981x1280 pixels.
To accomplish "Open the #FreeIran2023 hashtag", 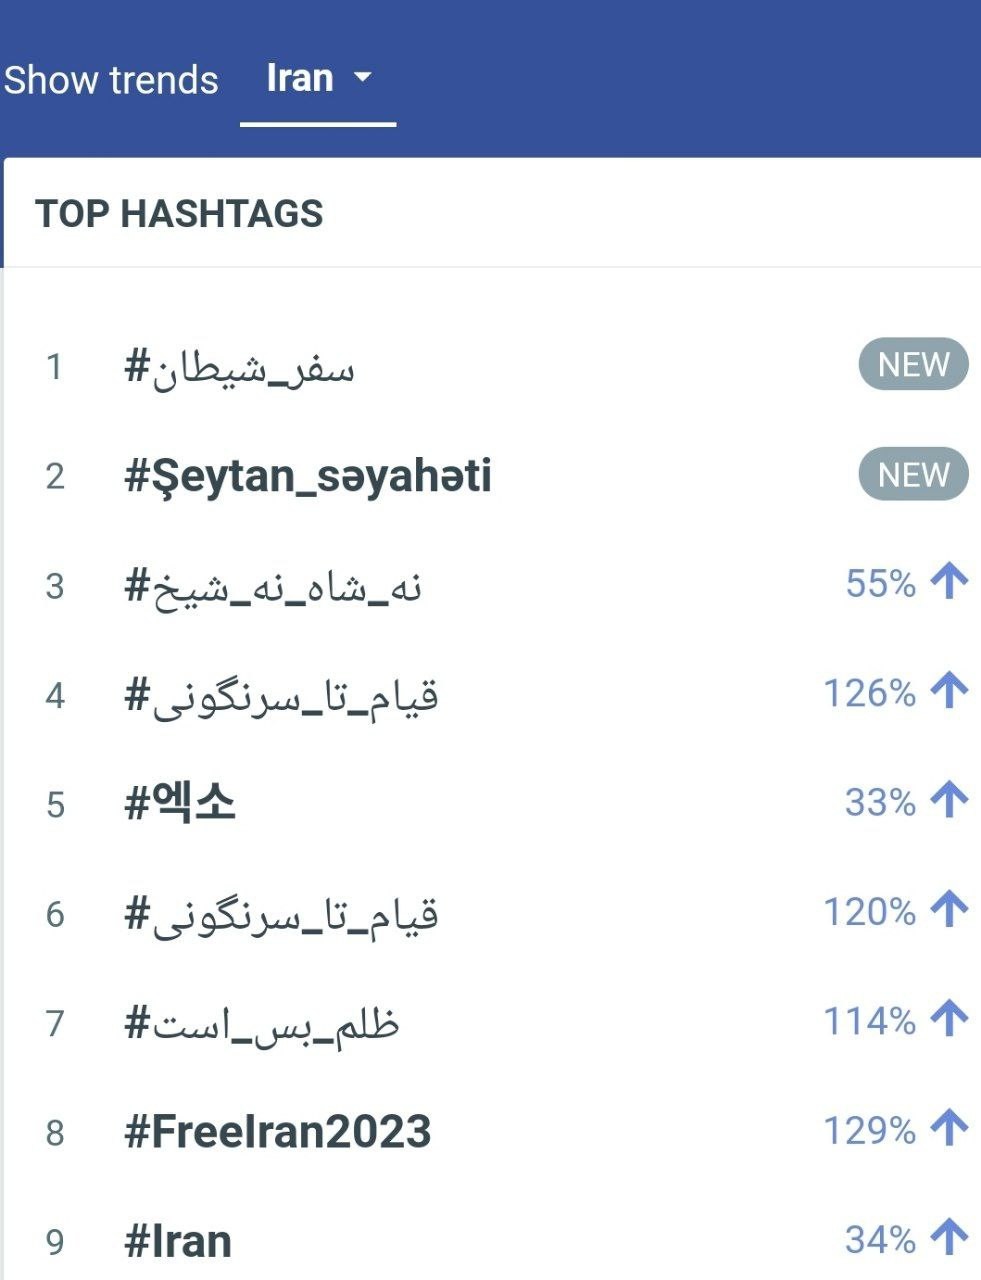I will click(x=277, y=1131).
